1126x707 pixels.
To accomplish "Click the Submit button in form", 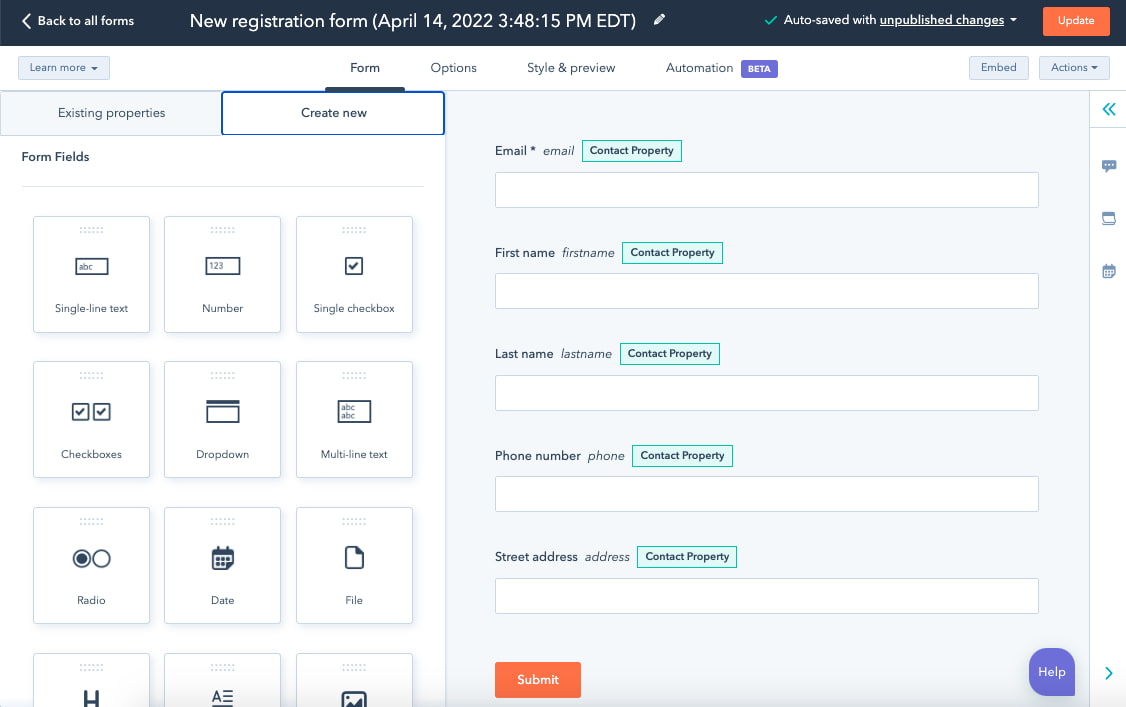I will pos(538,680).
